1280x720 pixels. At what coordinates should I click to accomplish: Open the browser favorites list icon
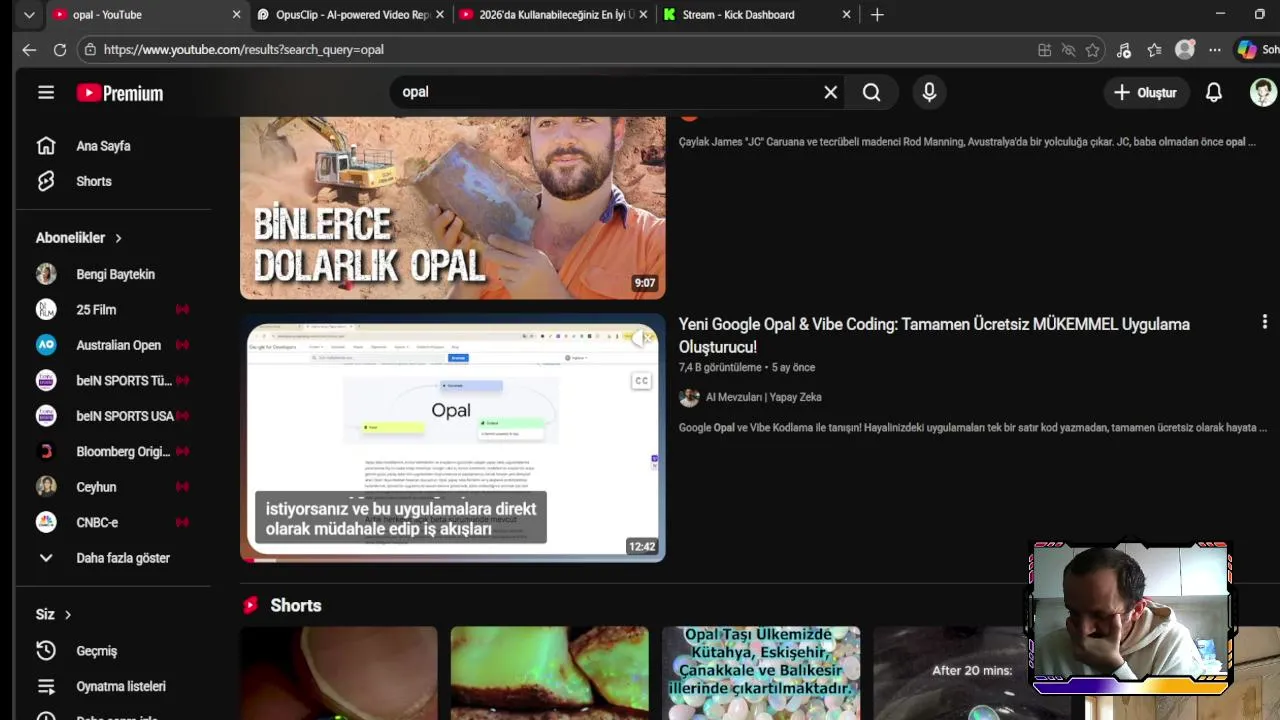click(1154, 50)
